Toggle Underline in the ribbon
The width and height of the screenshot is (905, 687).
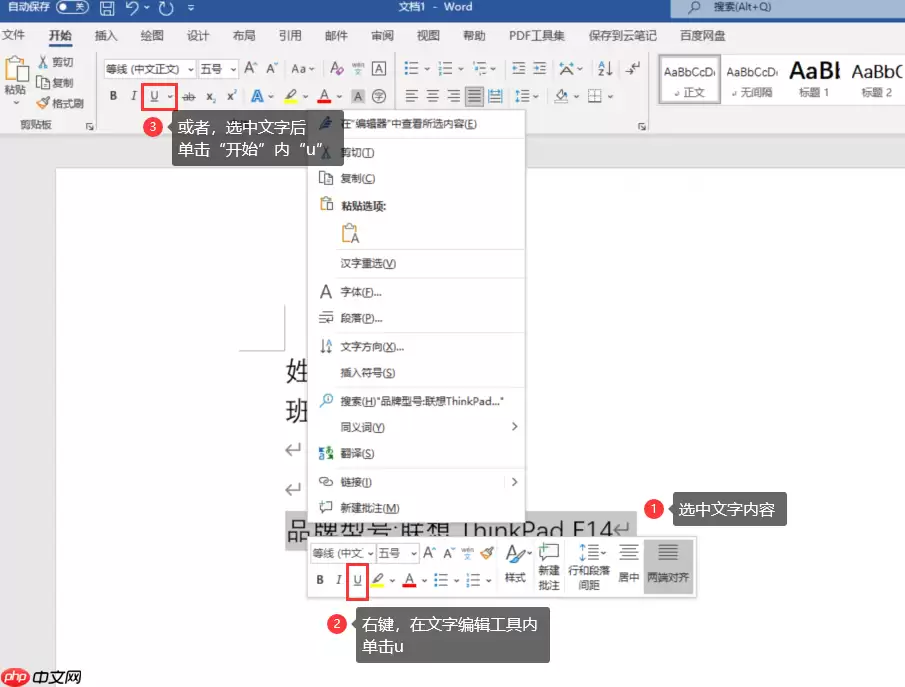154,96
